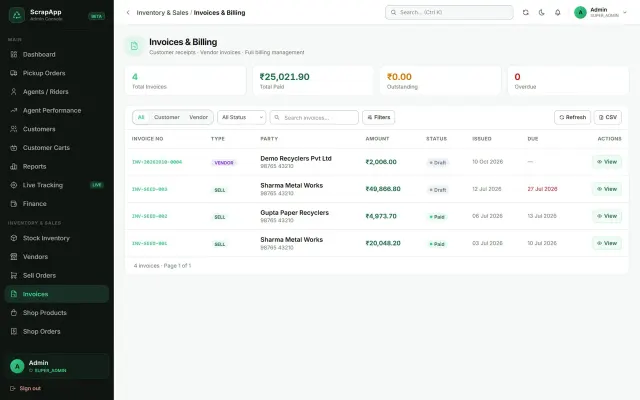
Task: Open Customers in sidebar
Action: point(57,129)
